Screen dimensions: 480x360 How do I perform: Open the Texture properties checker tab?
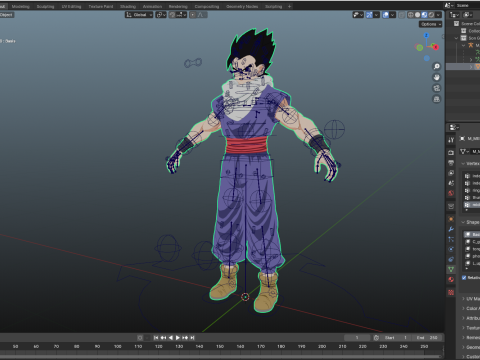coord(451,292)
